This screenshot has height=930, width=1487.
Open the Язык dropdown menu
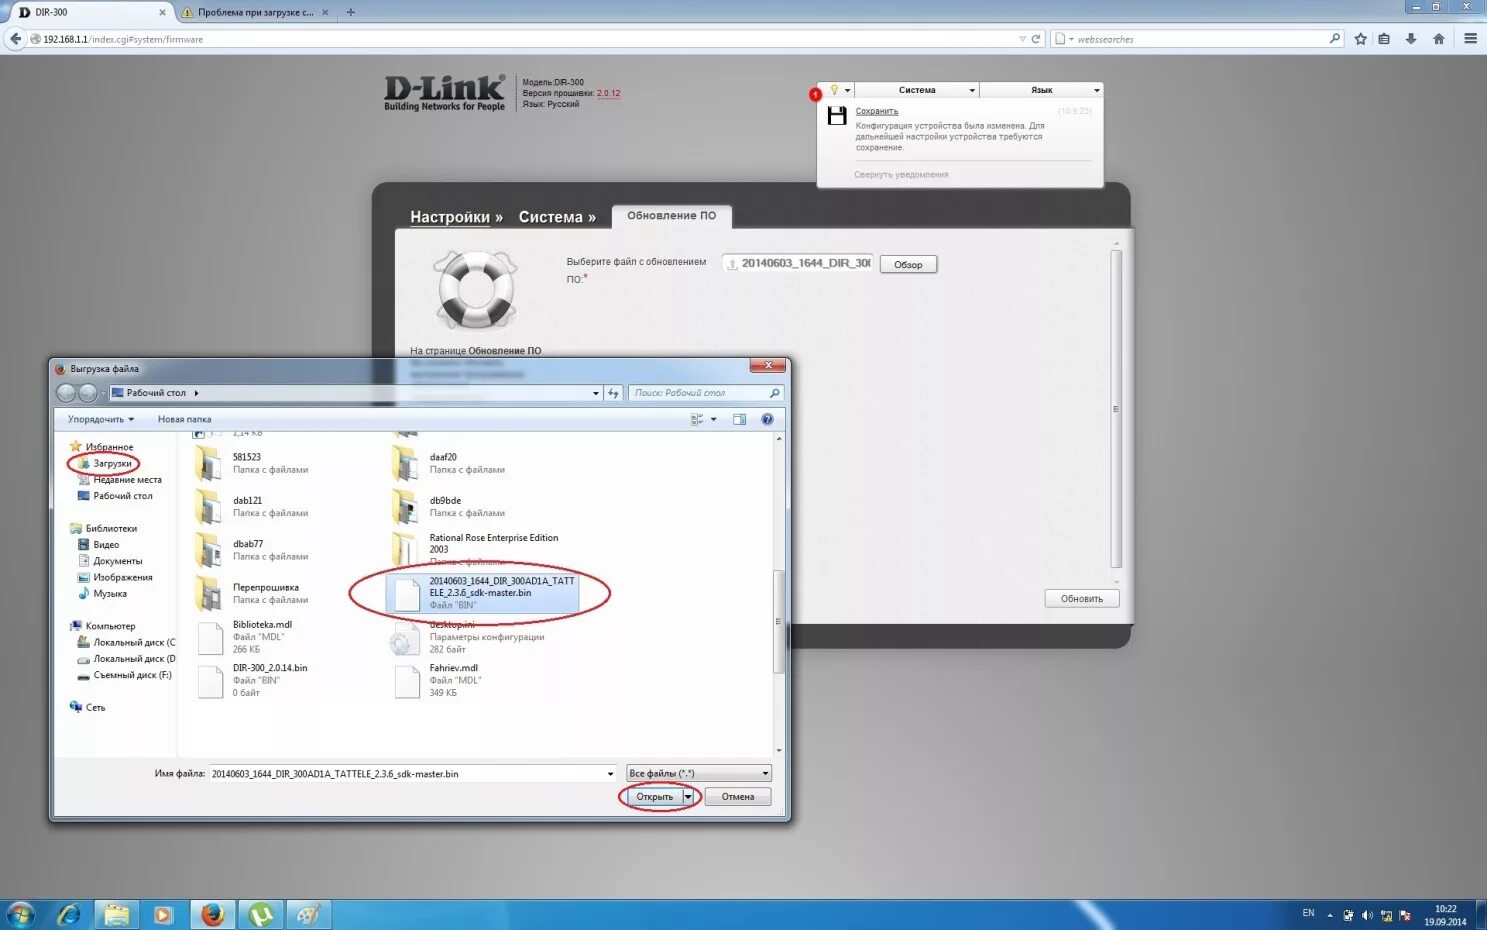point(1041,90)
